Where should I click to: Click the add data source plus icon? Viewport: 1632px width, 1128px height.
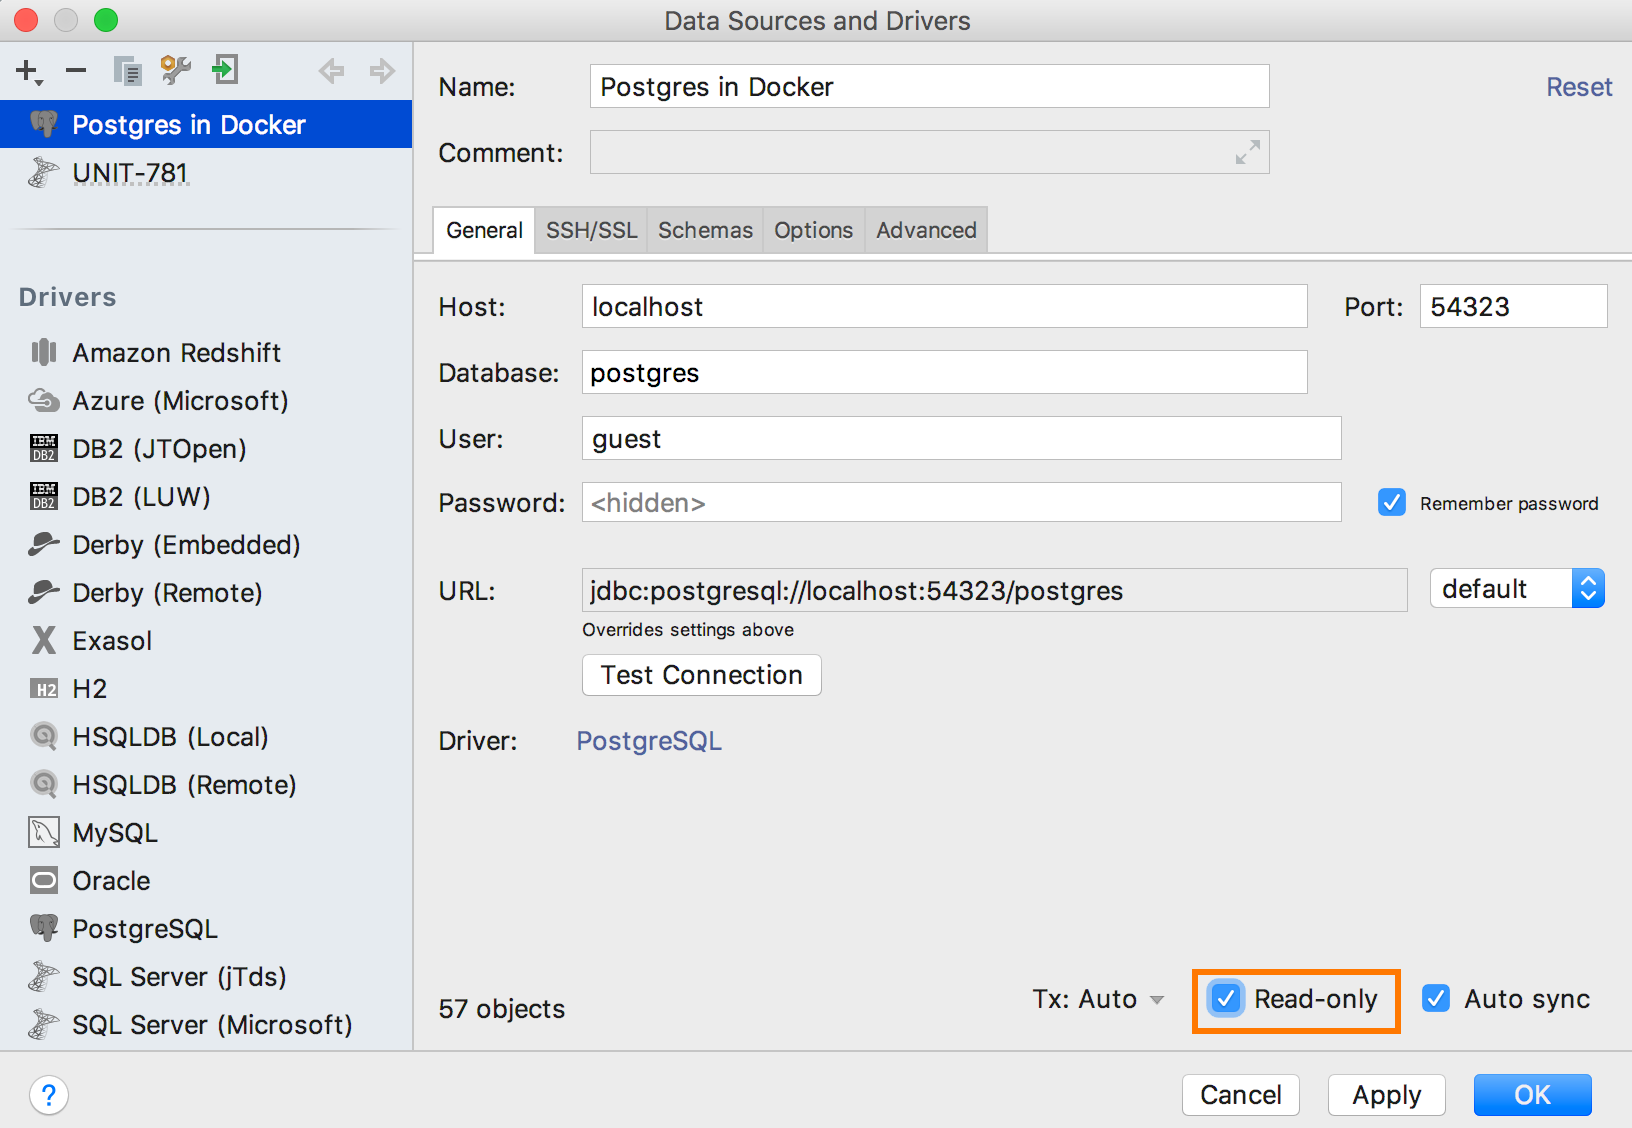click(x=28, y=71)
